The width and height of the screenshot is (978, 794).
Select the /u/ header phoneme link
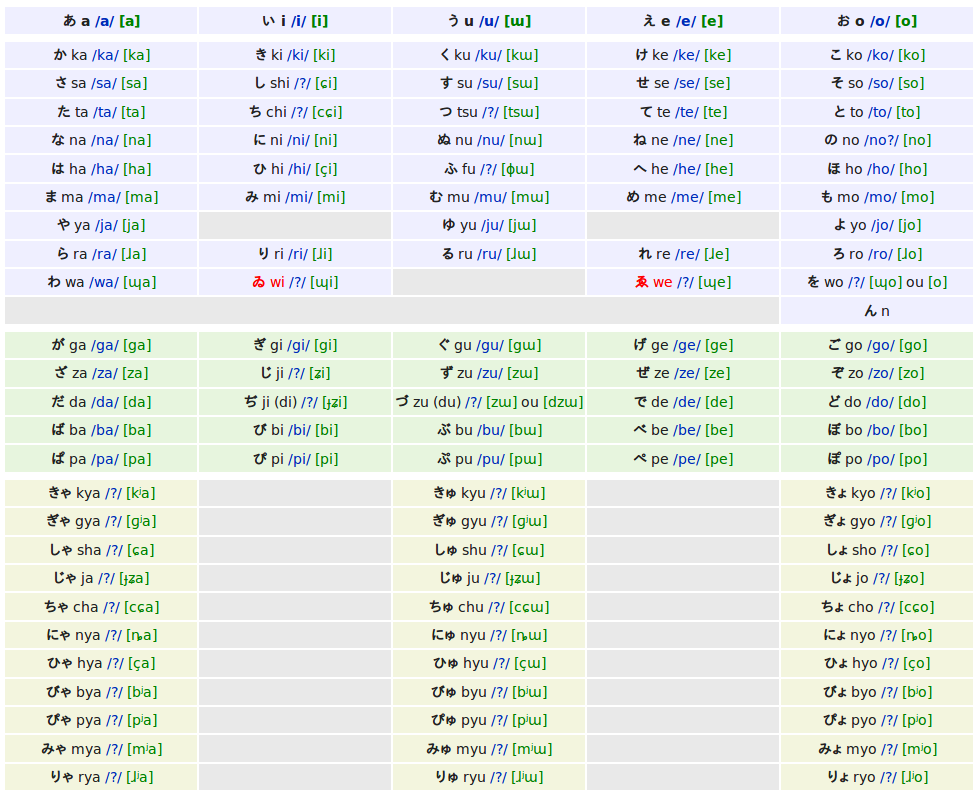click(x=490, y=21)
